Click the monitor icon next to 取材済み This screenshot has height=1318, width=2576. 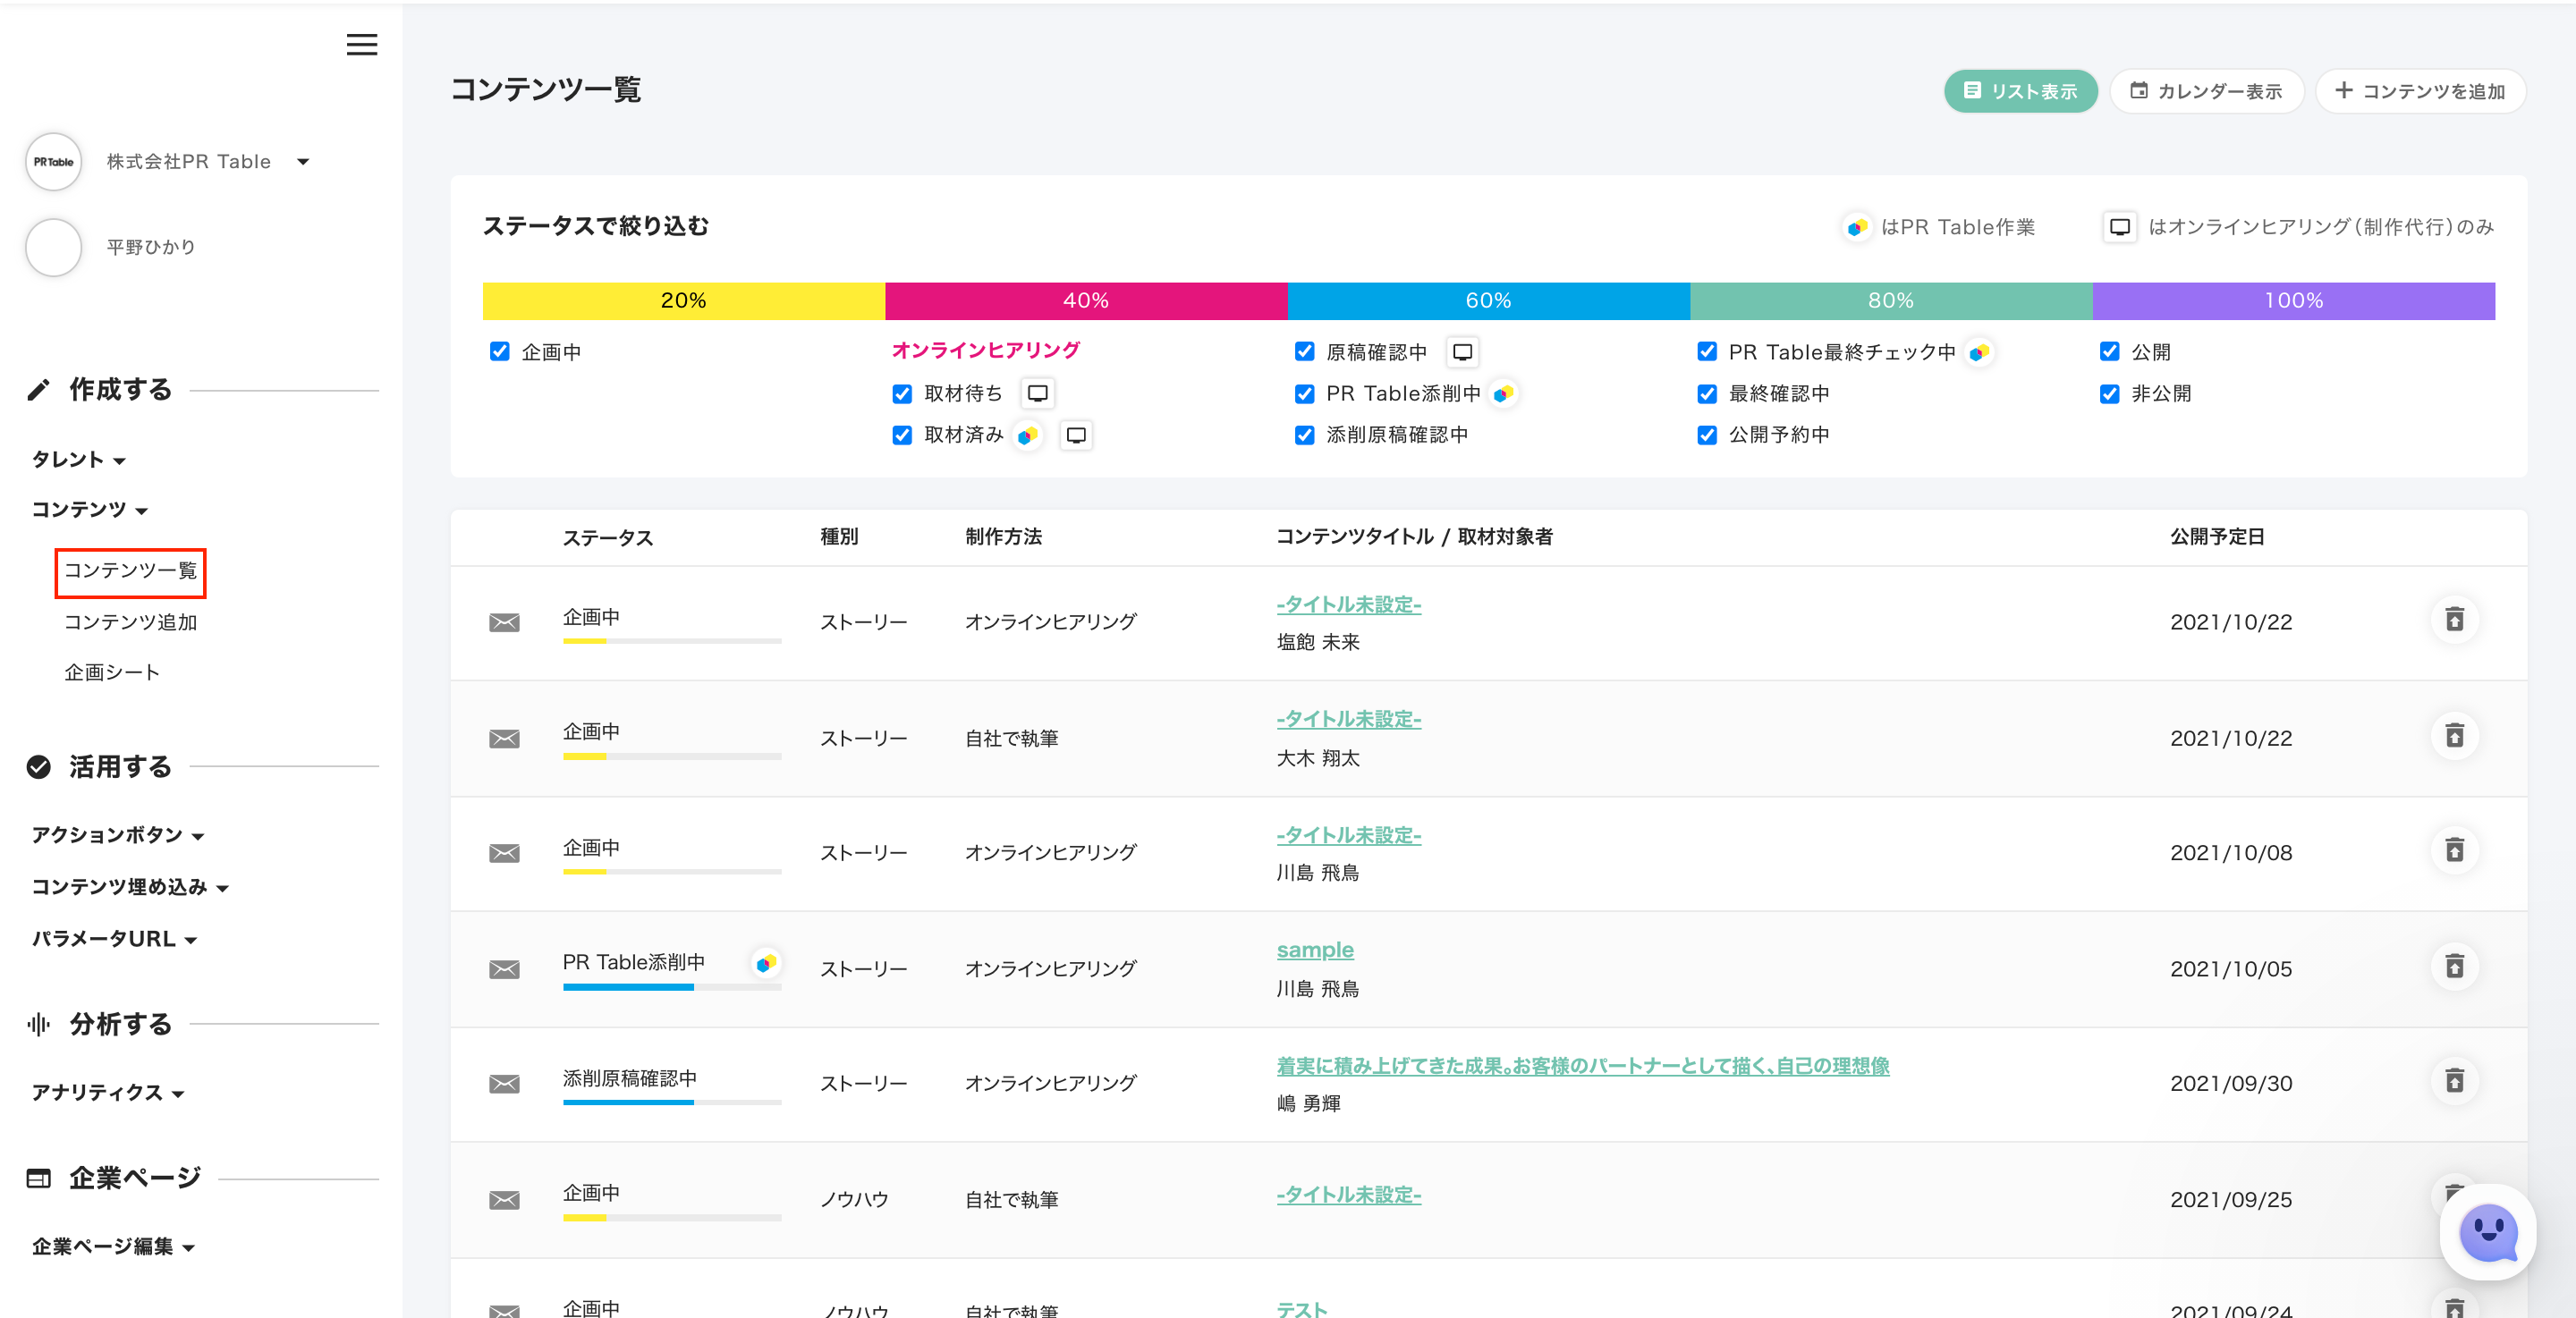point(1076,435)
